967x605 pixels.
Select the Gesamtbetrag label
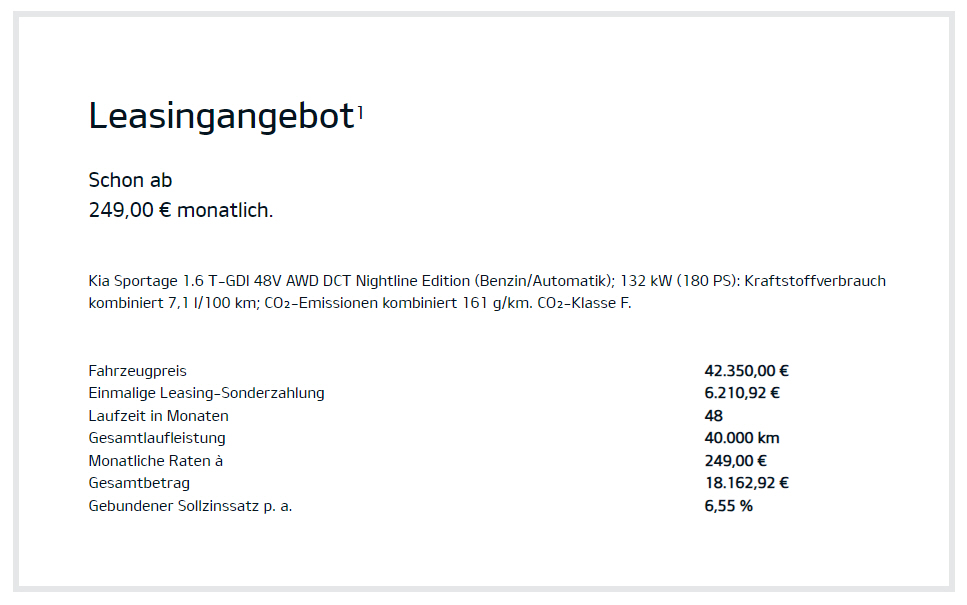139,483
